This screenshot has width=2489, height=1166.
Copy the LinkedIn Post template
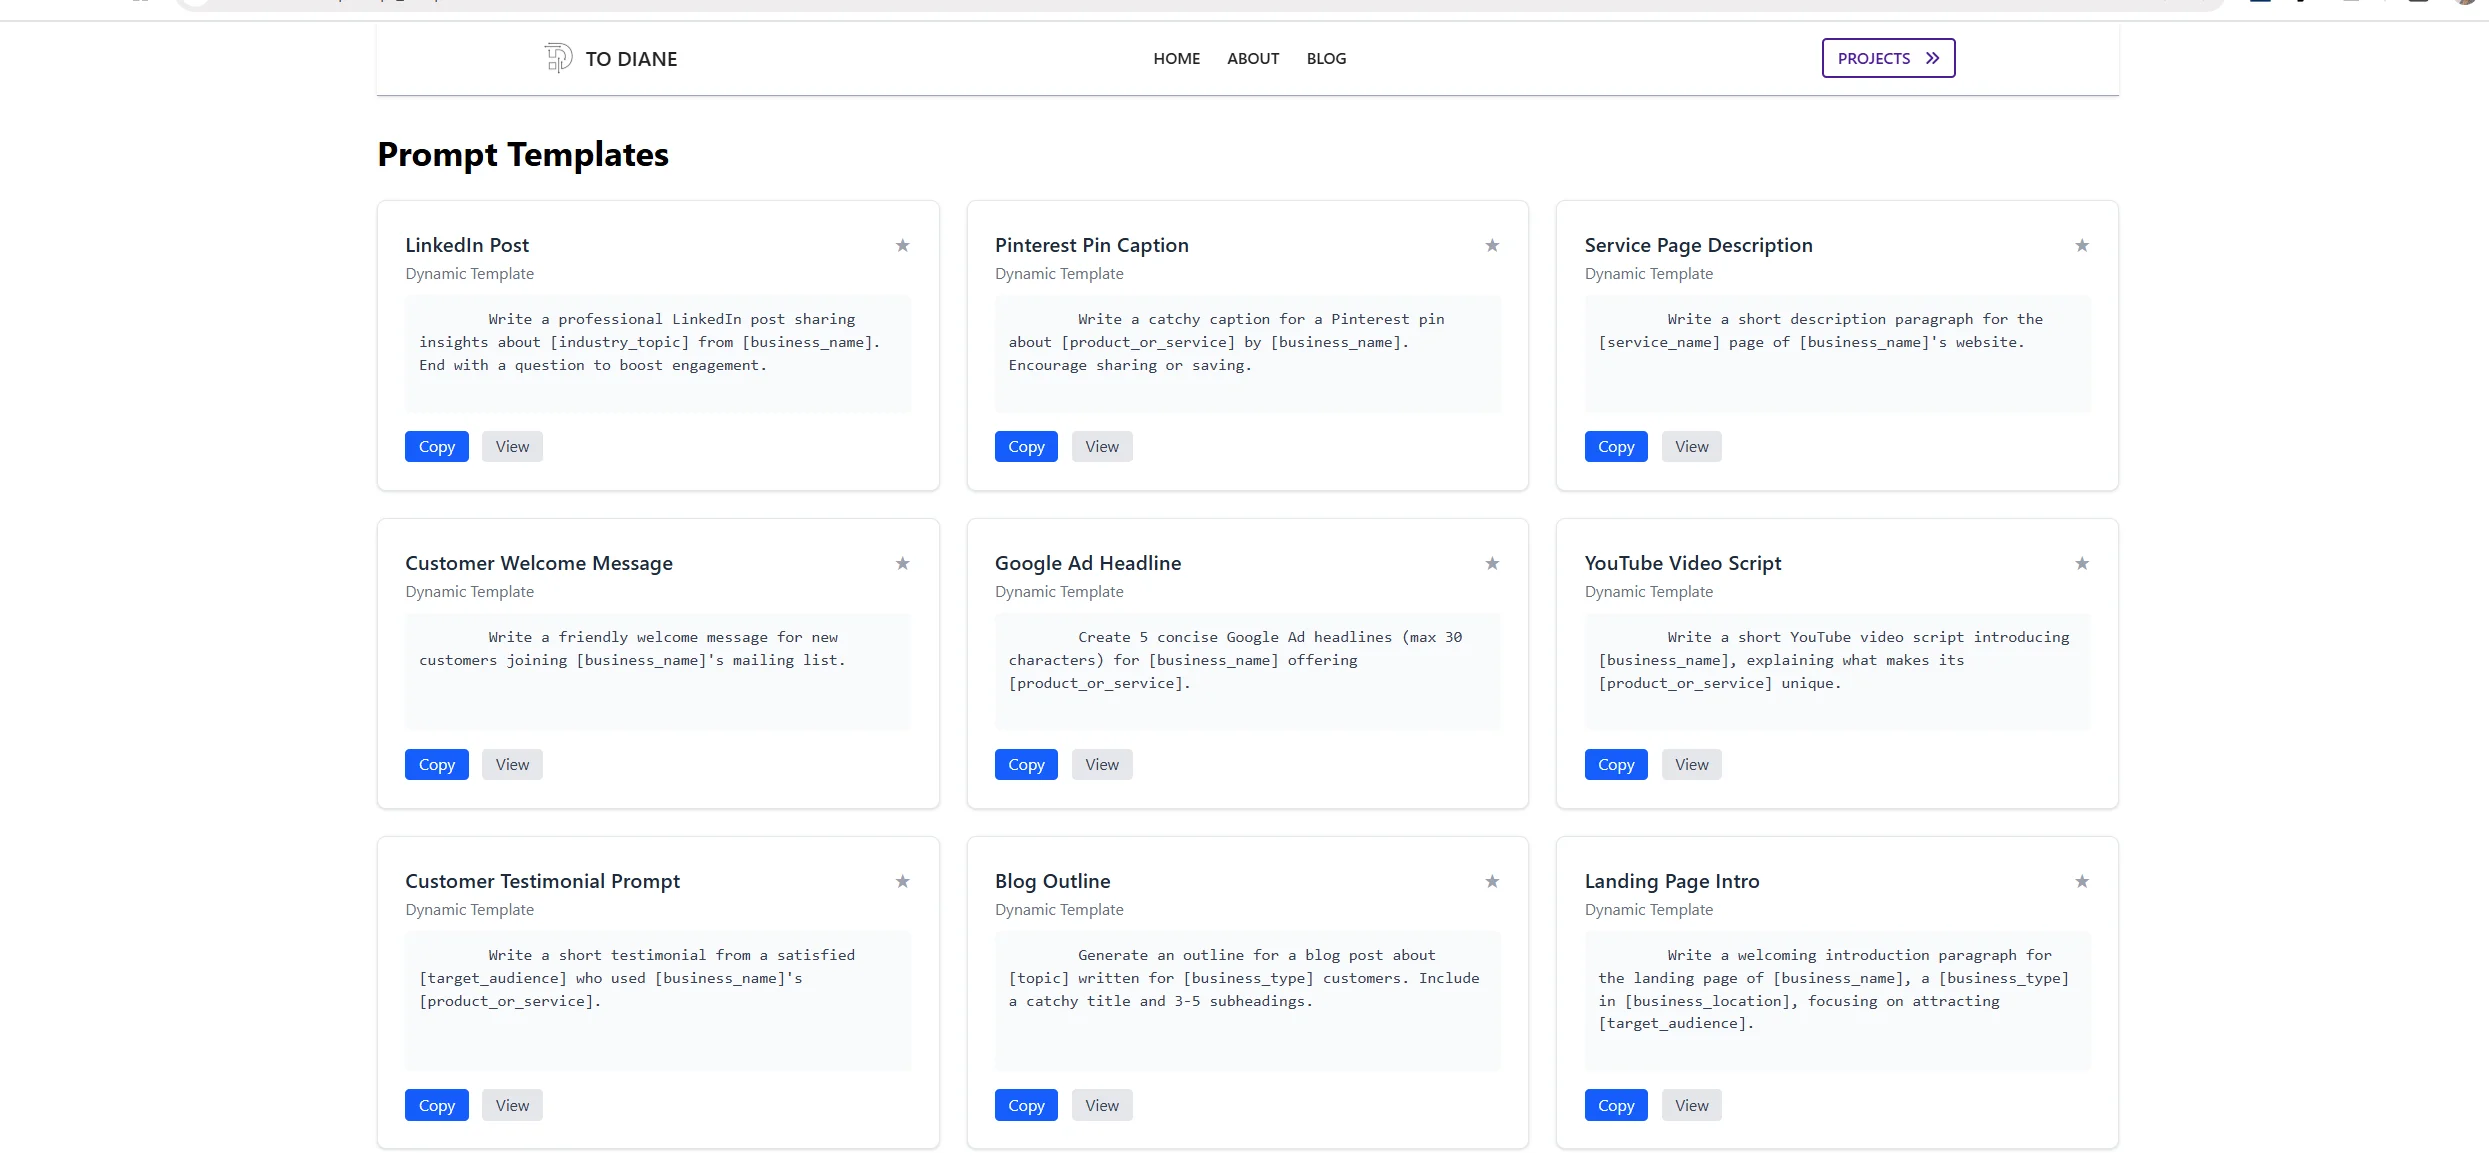pos(436,446)
